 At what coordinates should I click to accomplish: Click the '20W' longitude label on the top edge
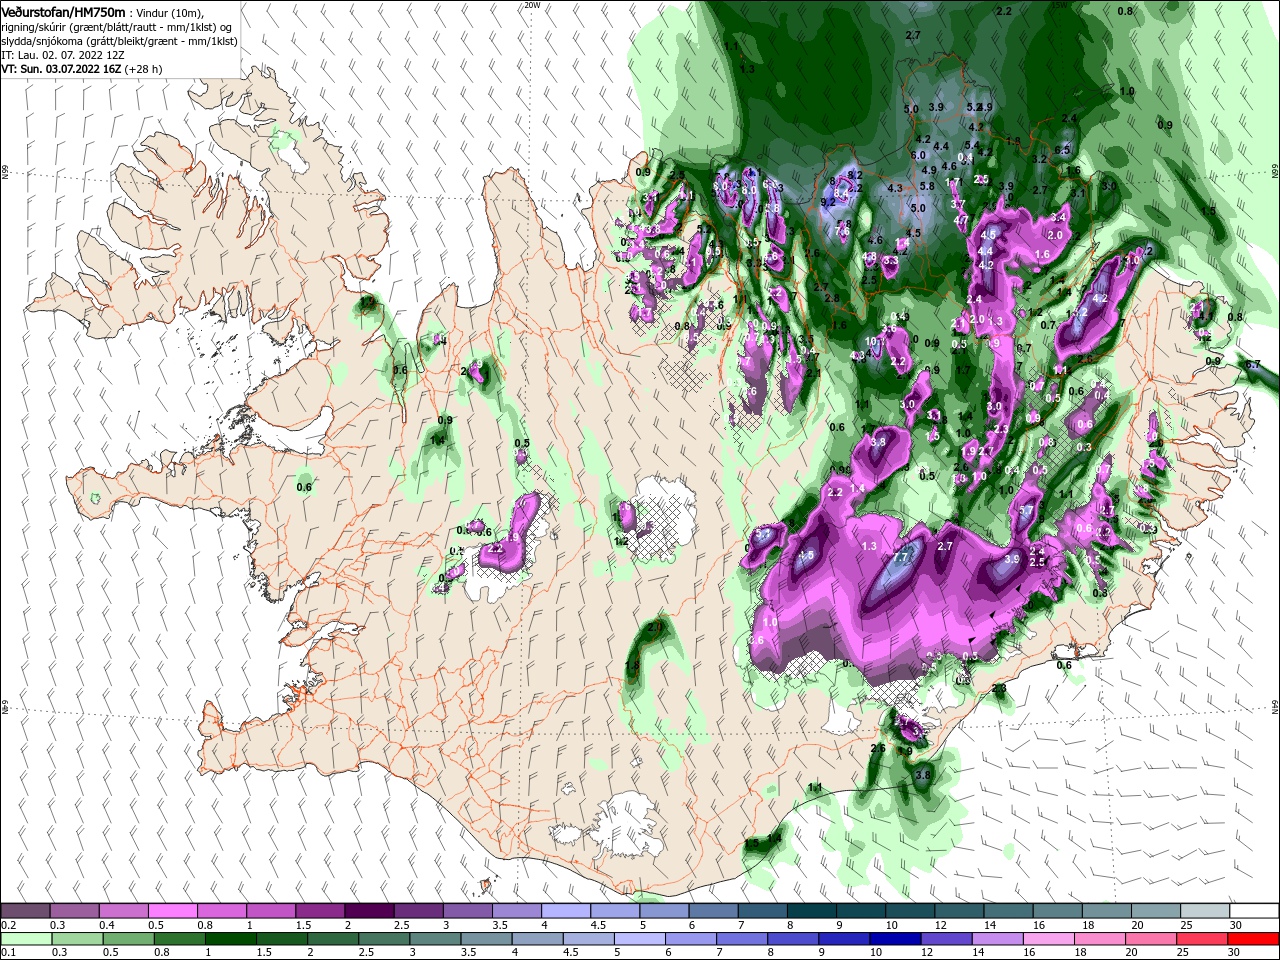tap(532, 5)
